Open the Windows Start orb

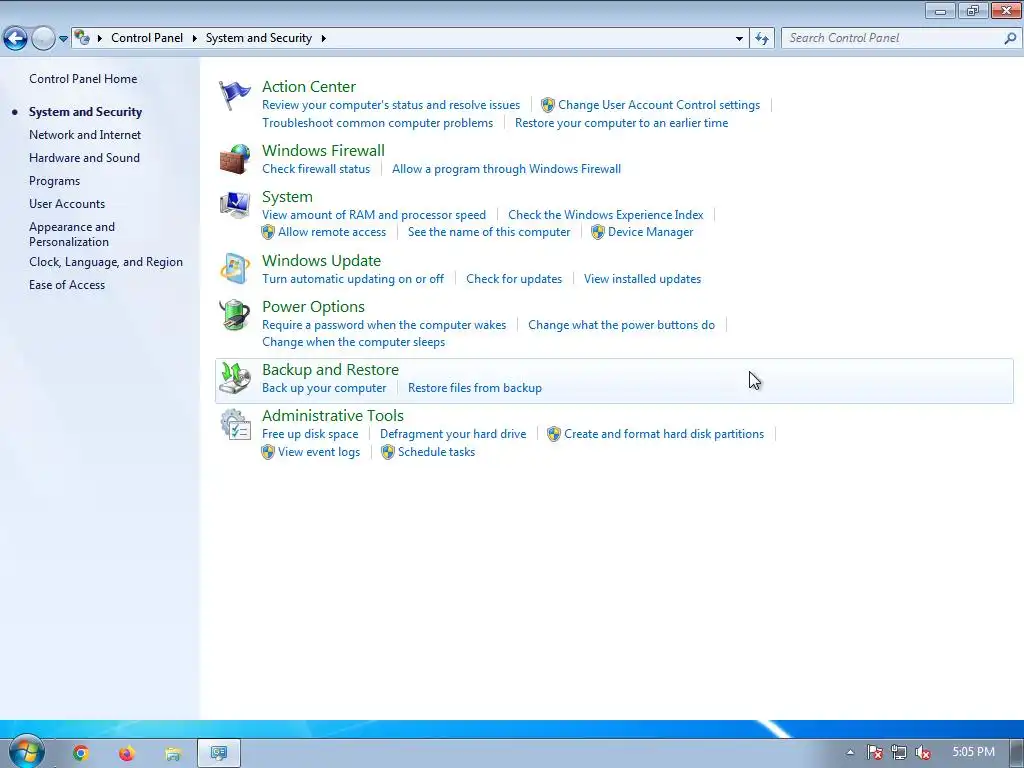tap(26, 752)
